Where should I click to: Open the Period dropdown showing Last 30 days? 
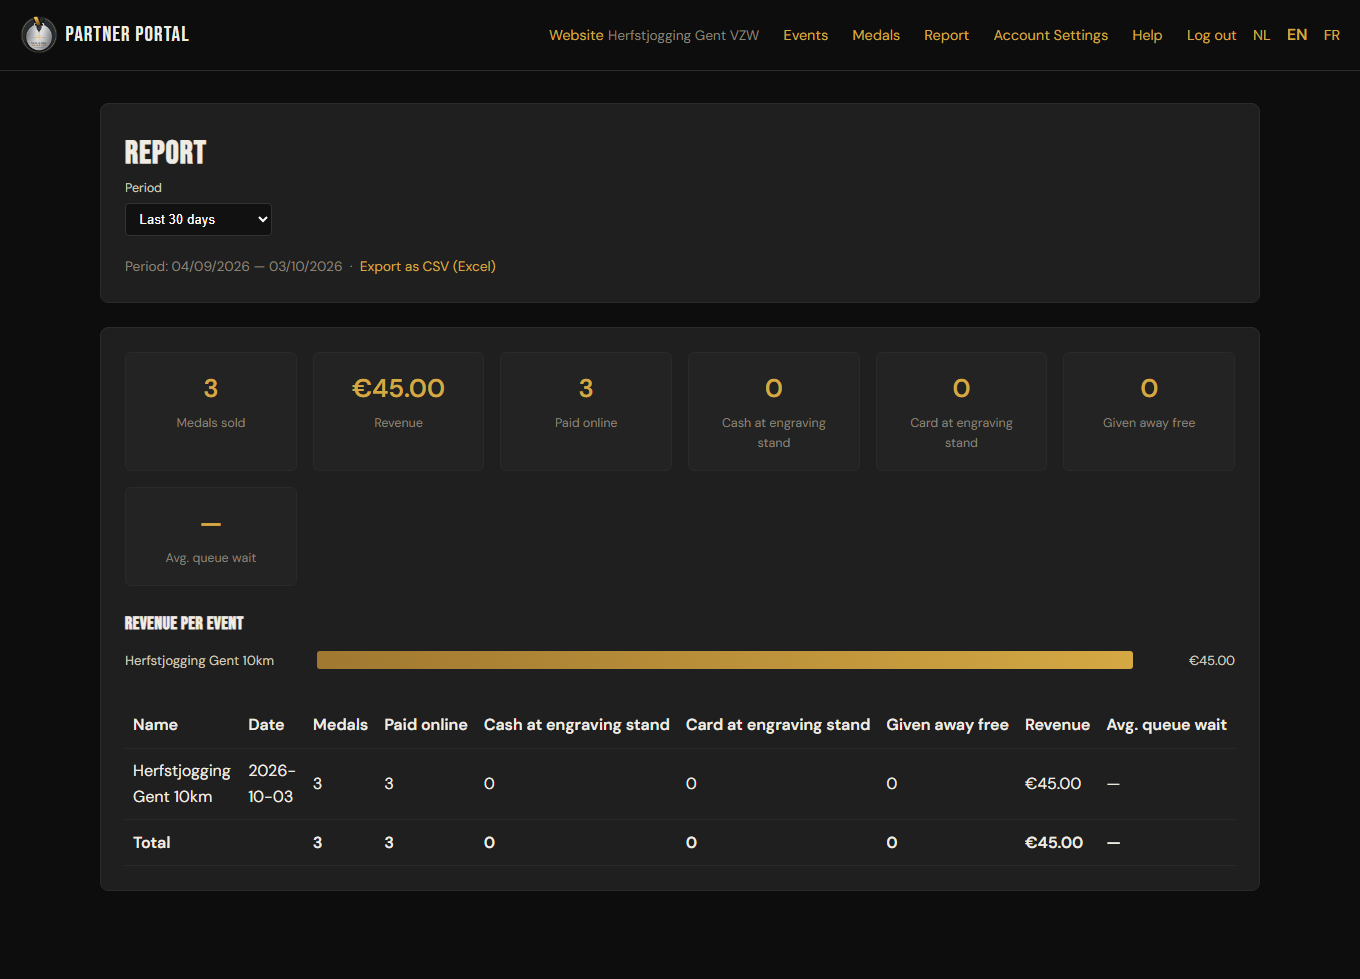tap(198, 220)
